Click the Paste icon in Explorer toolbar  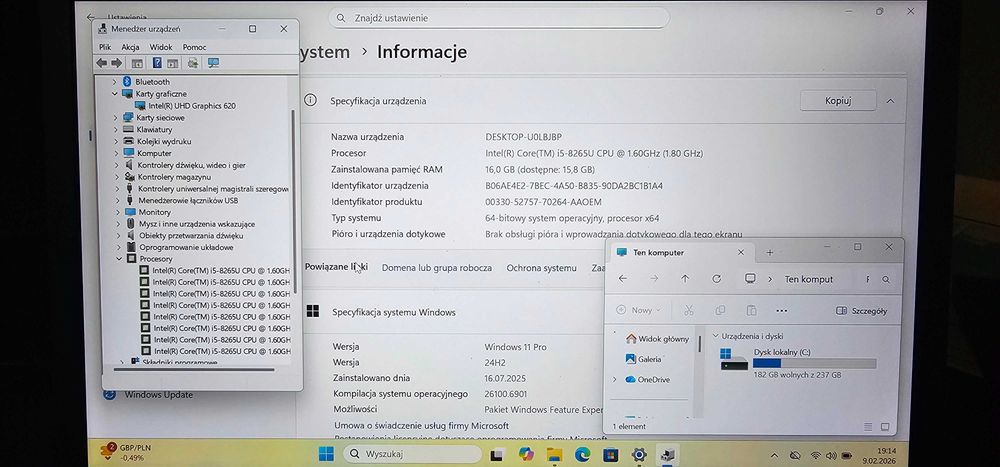751,310
